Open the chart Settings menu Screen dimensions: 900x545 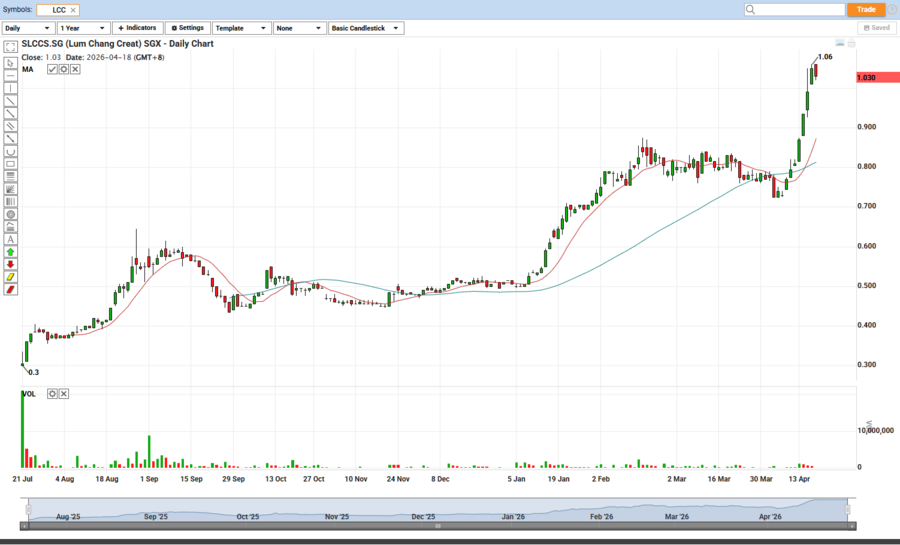(187, 28)
